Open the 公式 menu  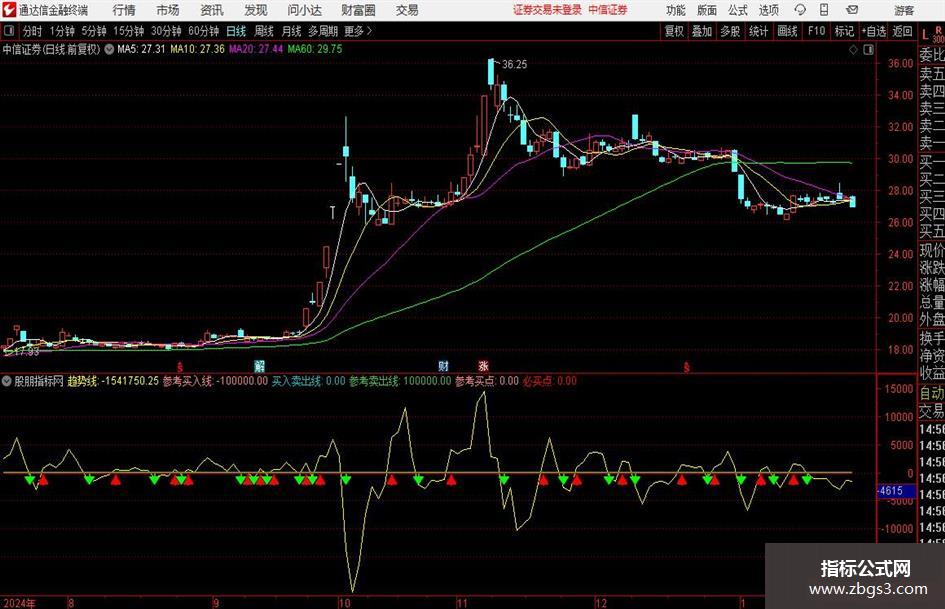(738, 10)
